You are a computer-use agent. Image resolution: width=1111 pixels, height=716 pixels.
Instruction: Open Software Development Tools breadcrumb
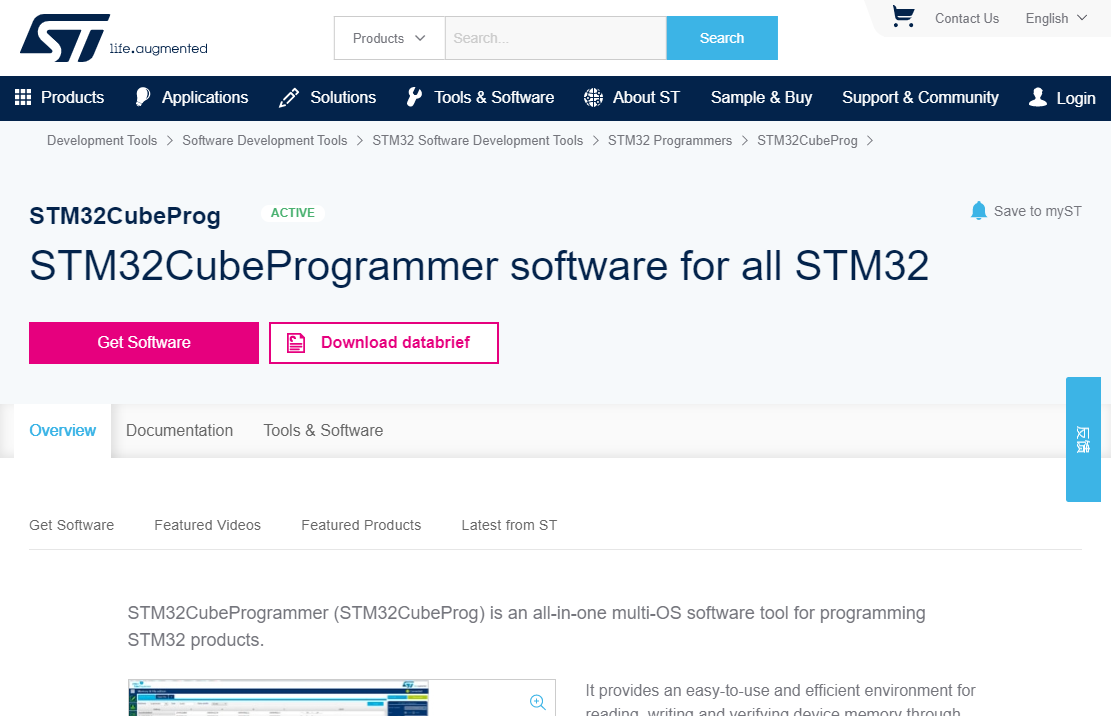coord(264,140)
